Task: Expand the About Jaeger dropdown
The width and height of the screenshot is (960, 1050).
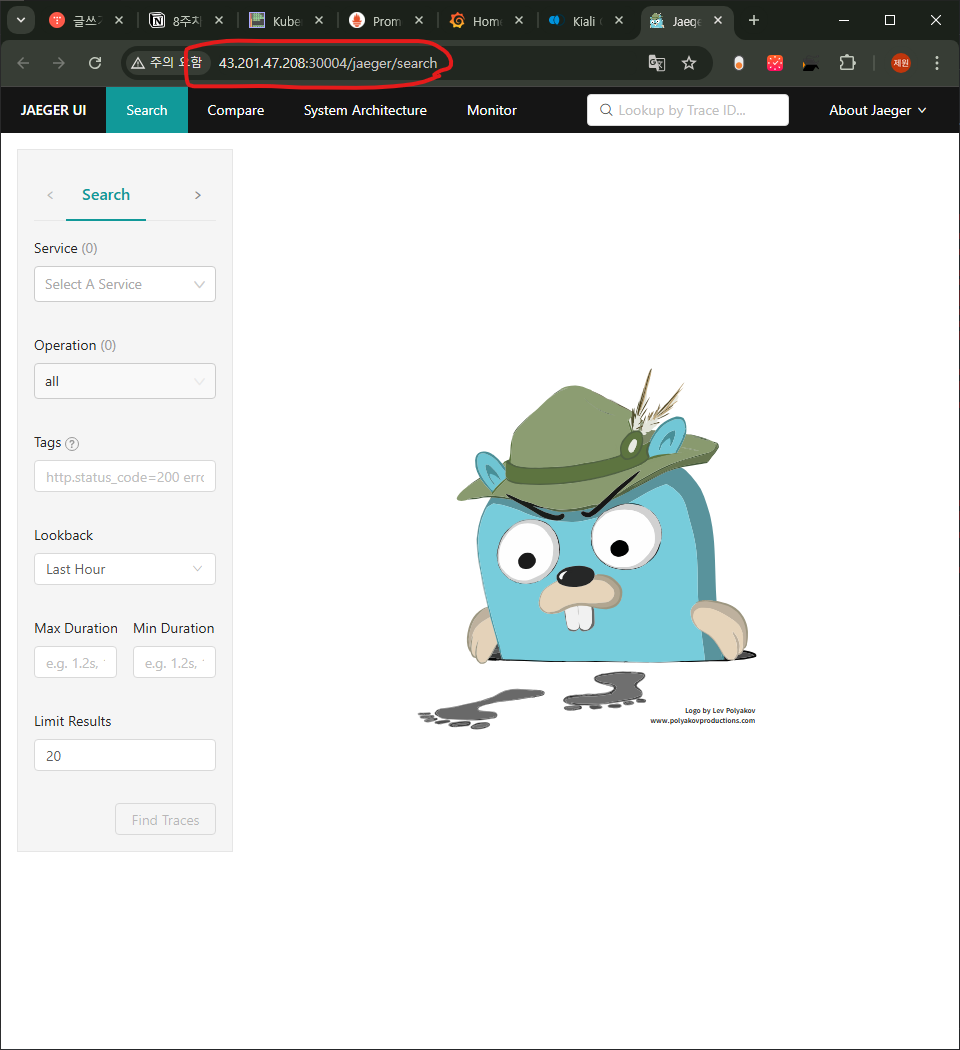Action: 878,110
